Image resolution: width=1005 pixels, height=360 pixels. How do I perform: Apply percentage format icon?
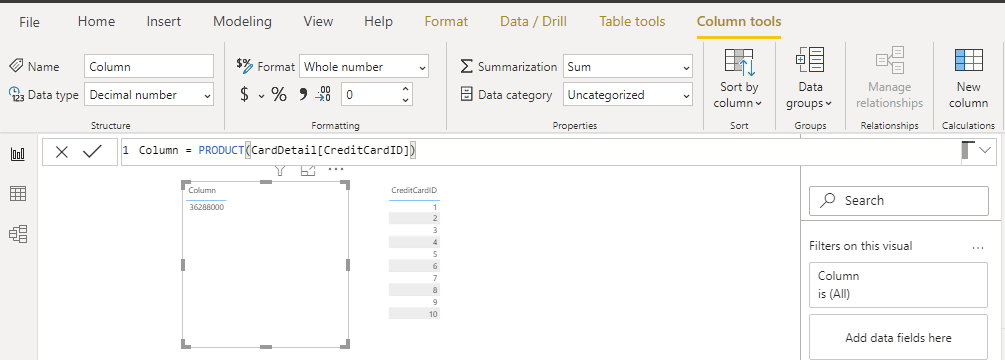point(279,95)
